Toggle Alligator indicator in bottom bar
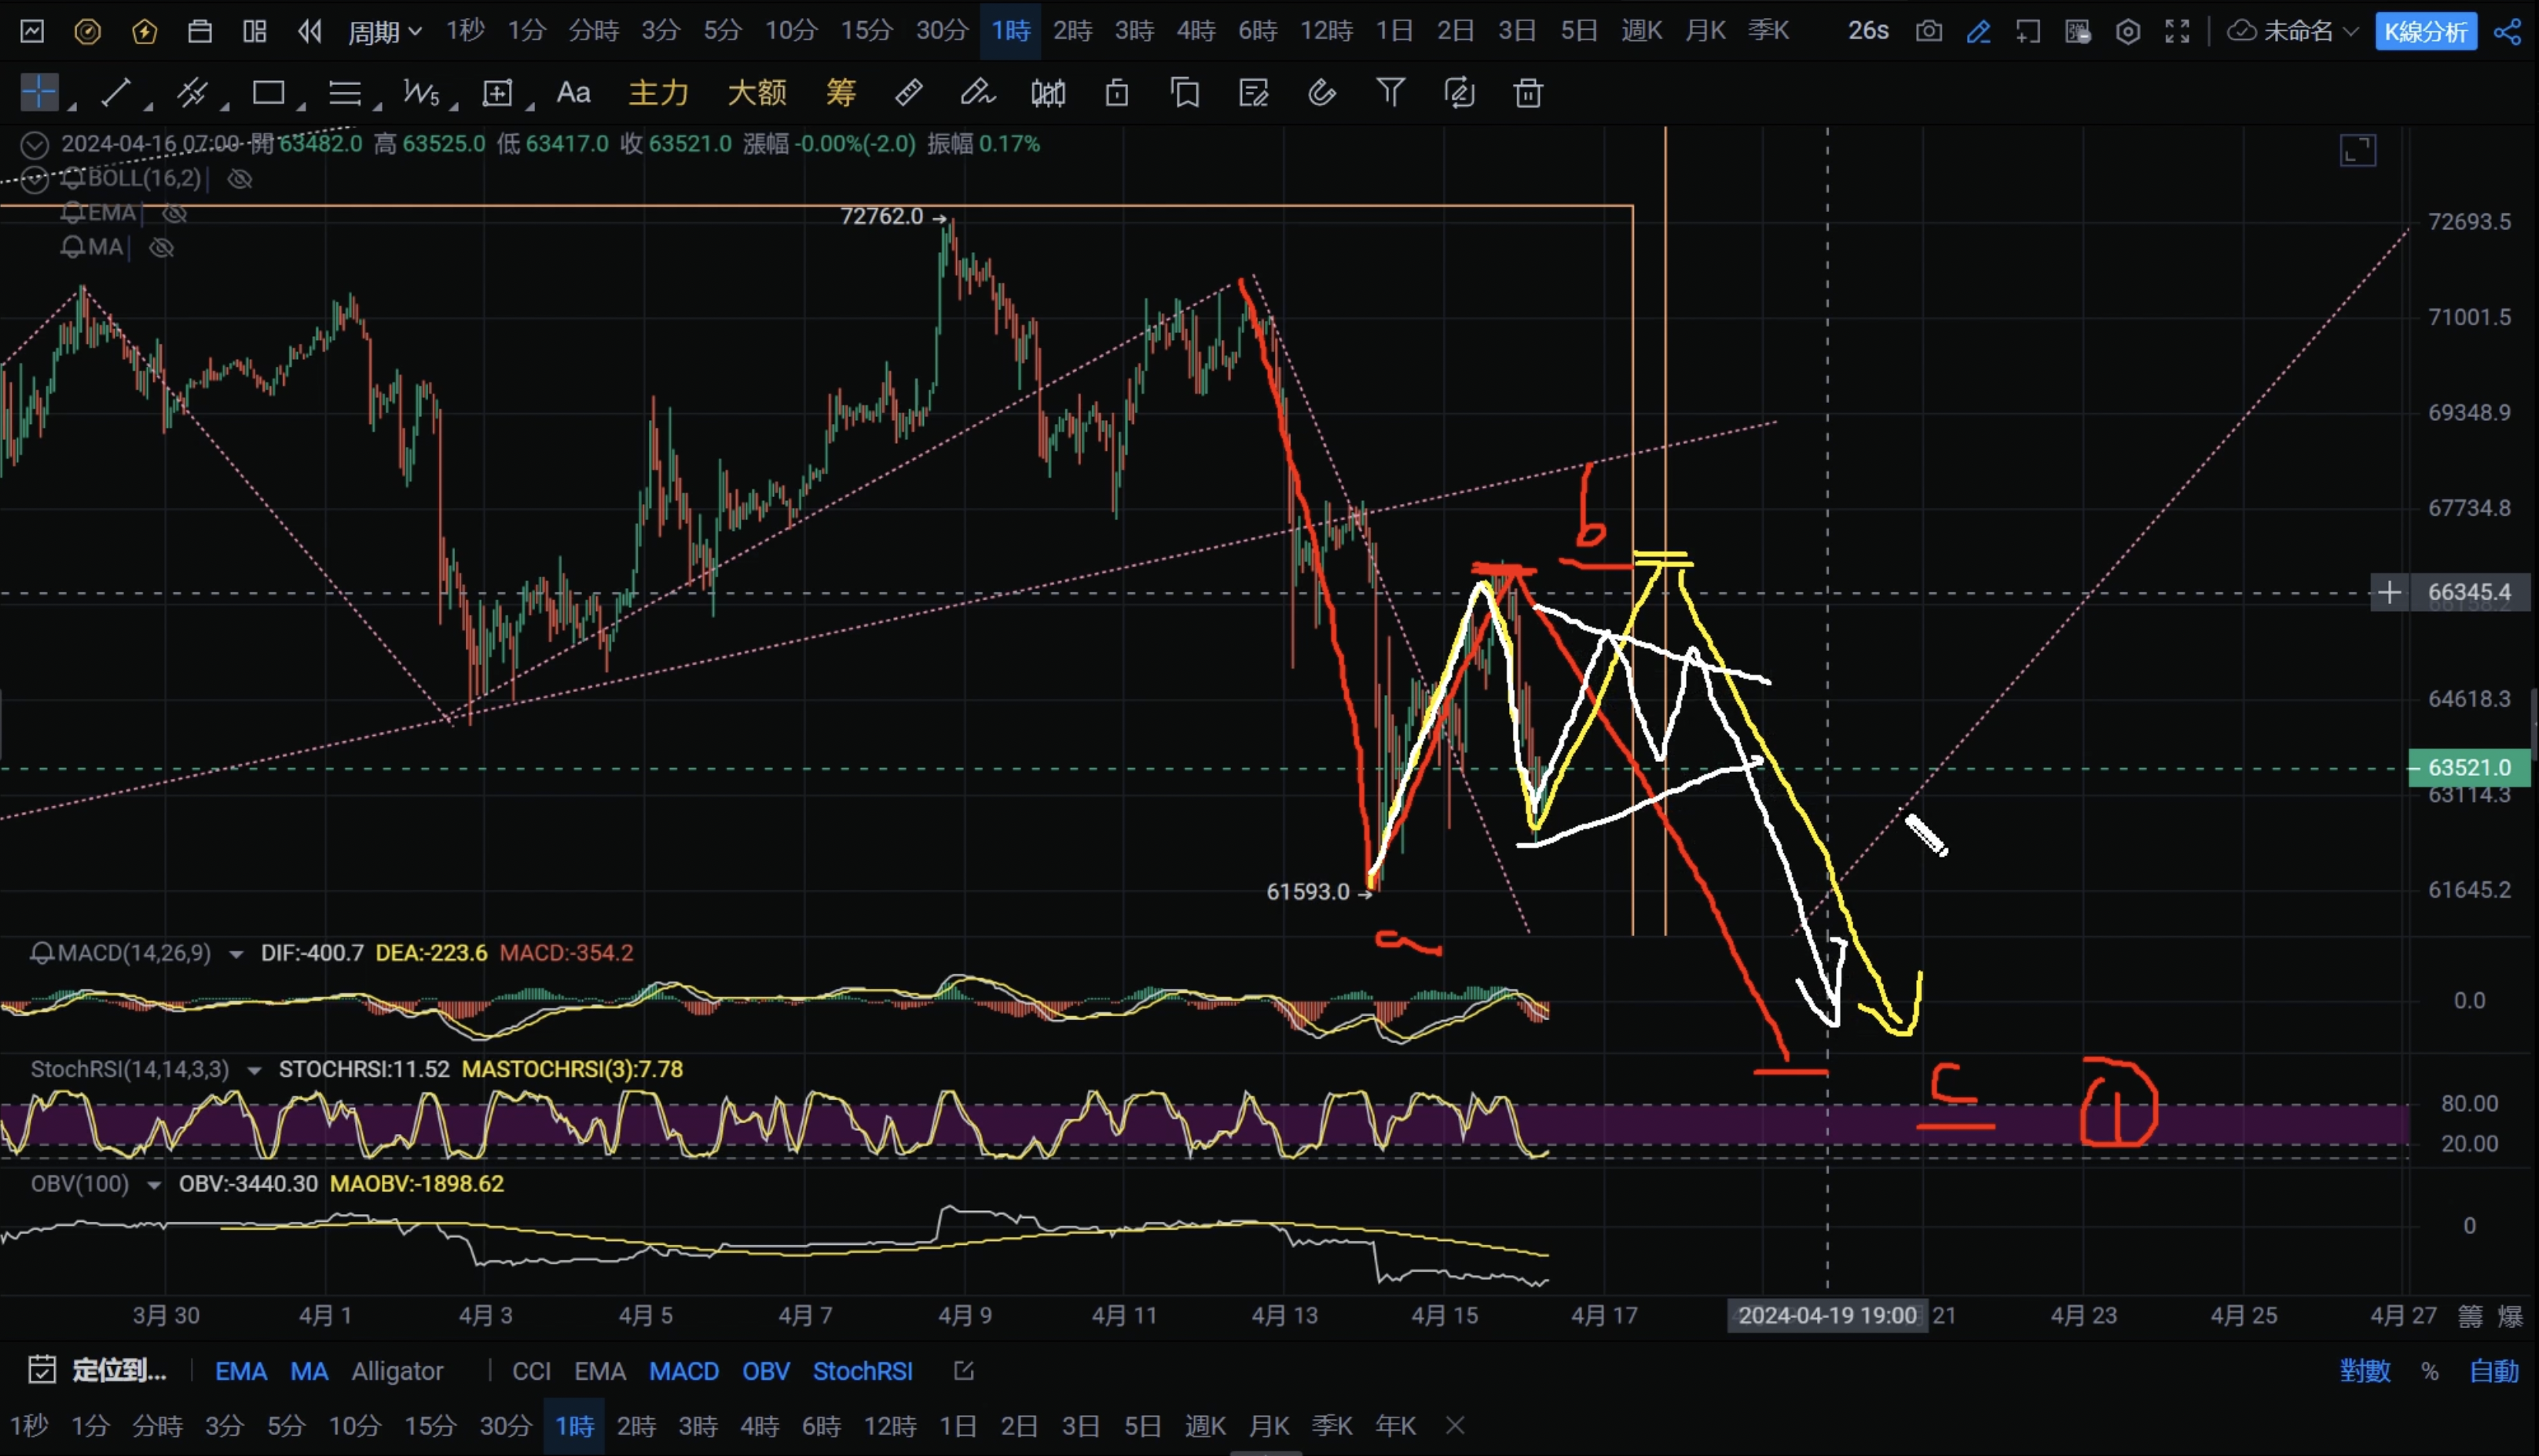 (x=397, y=1371)
